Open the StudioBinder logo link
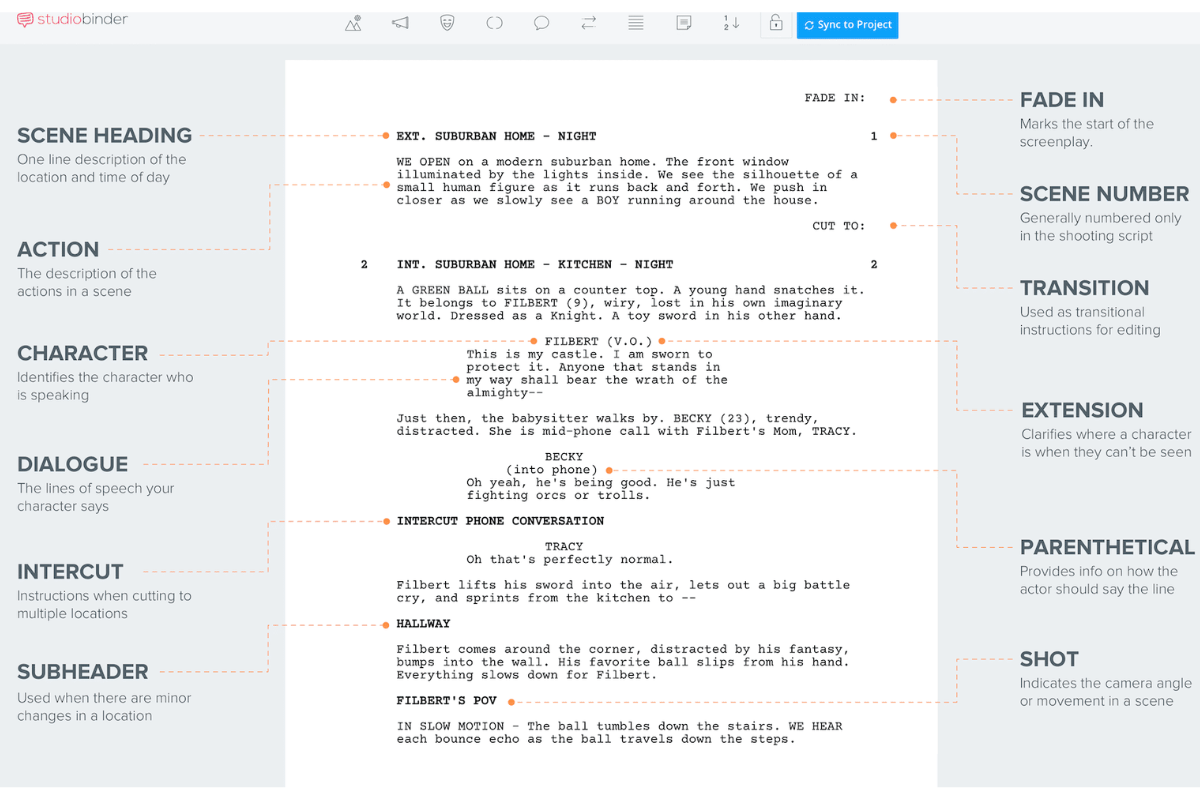Viewport: 1200px width, 800px height. tap(73, 19)
